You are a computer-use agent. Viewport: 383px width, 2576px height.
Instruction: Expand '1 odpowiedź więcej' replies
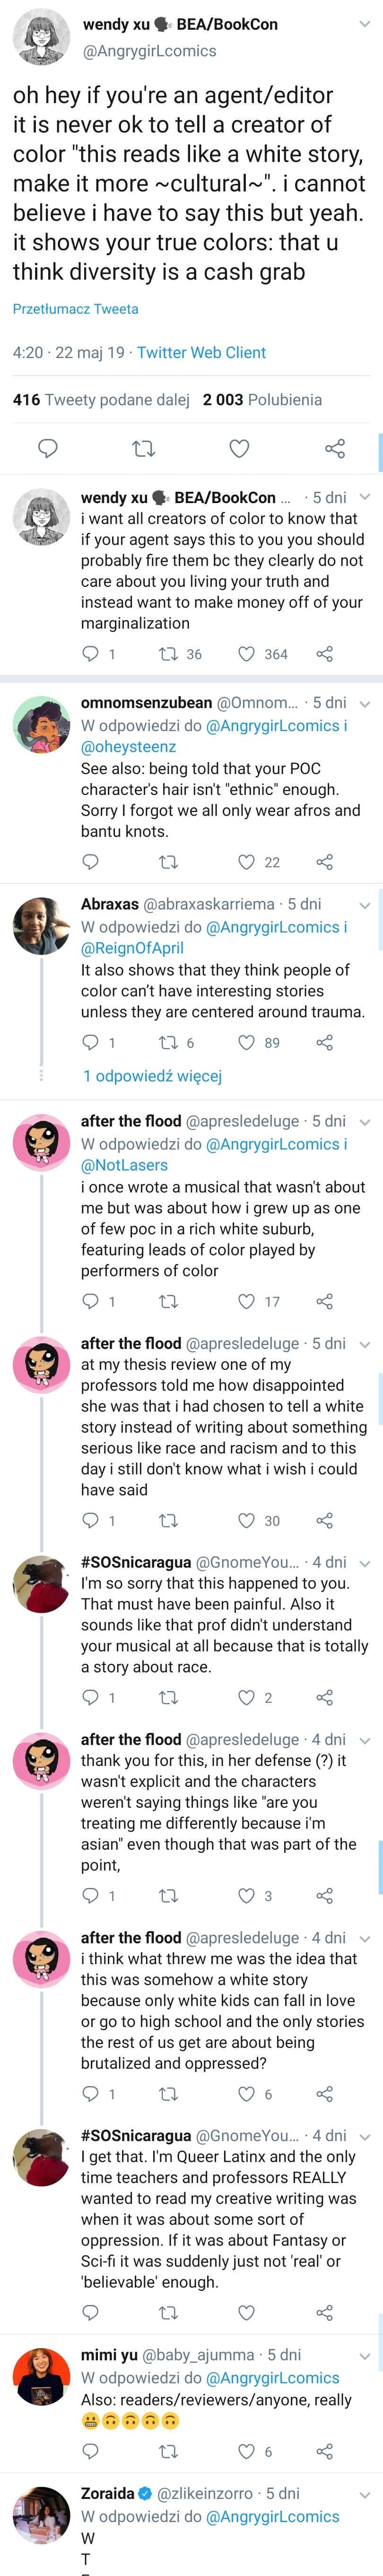point(152,1076)
